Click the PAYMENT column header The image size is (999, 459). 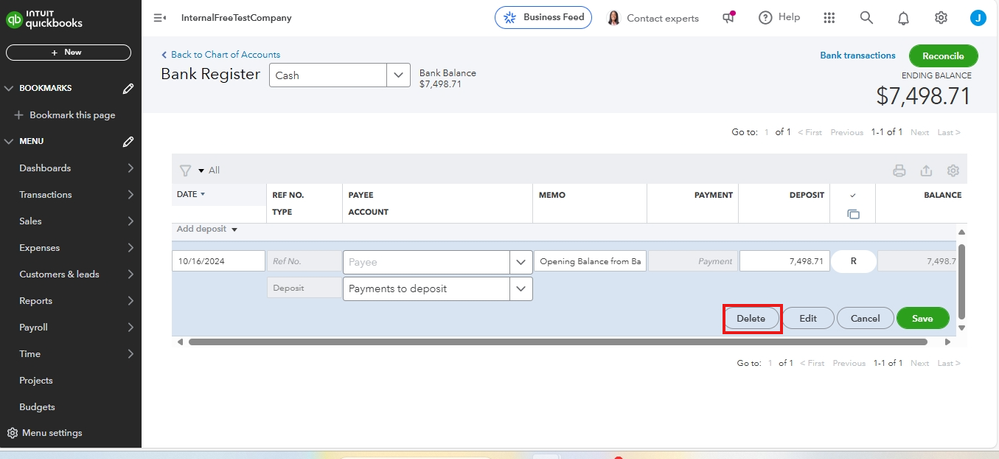pos(714,195)
